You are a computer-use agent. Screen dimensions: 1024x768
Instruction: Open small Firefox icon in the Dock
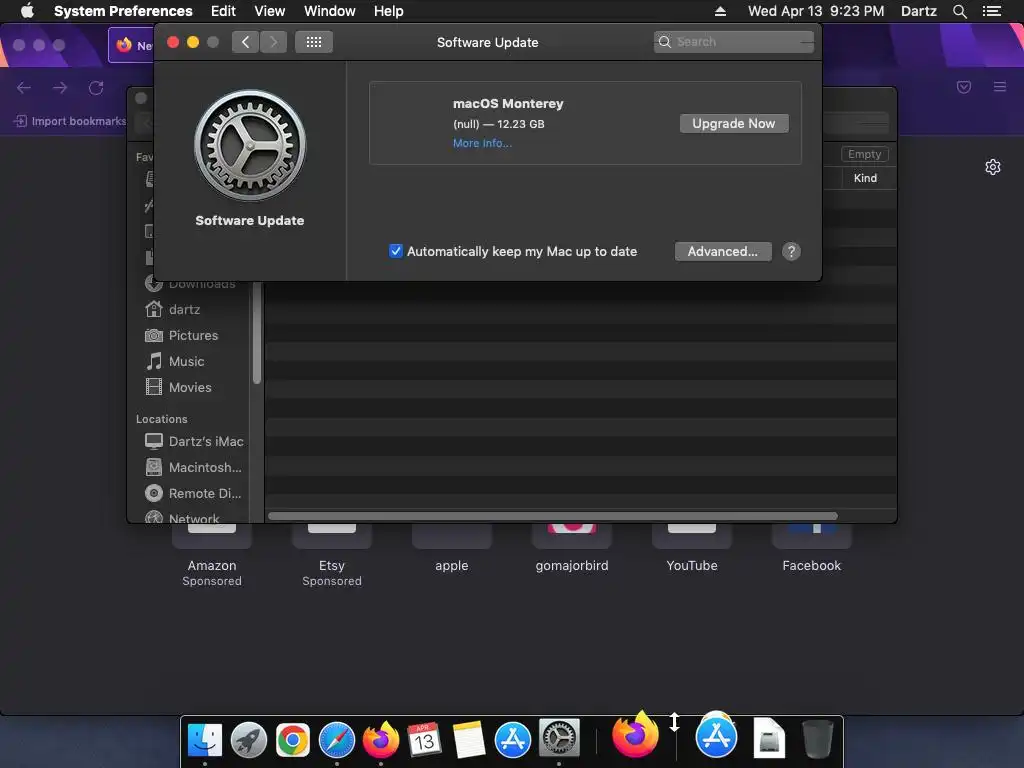coord(380,739)
